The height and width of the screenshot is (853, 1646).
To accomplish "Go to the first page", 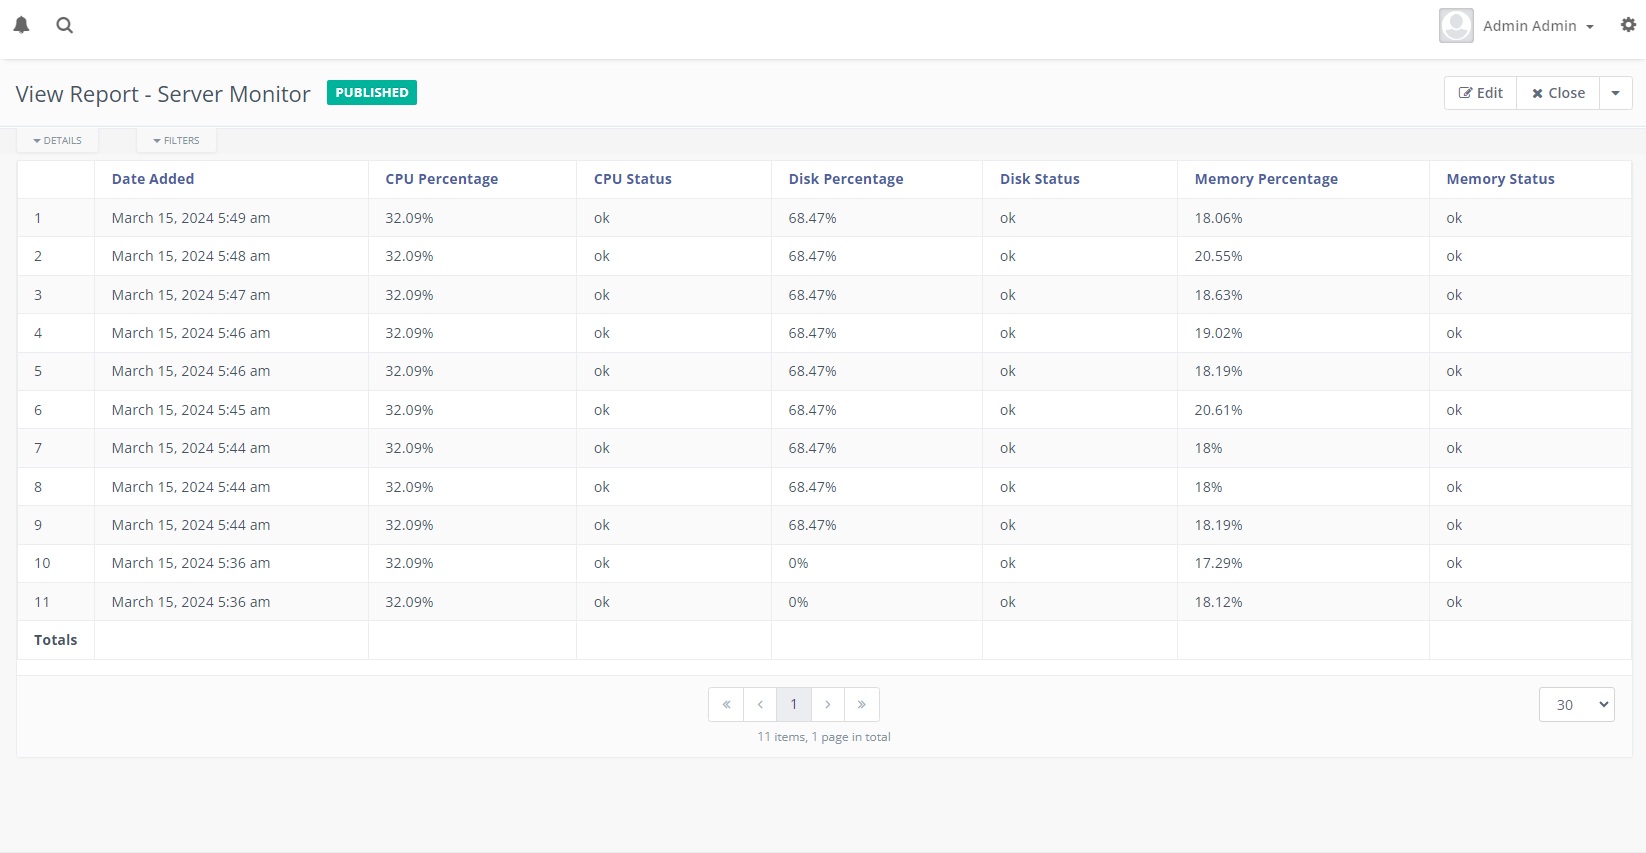I will pos(726,705).
